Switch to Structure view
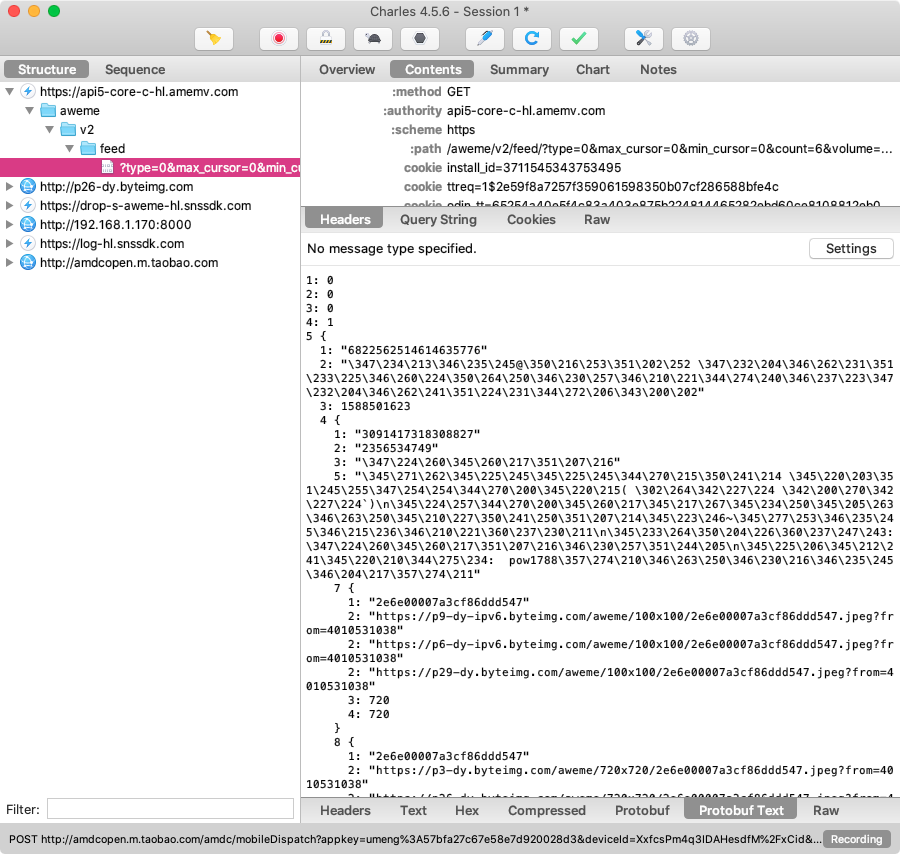Image resolution: width=900 pixels, height=854 pixels. pos(46,69)
